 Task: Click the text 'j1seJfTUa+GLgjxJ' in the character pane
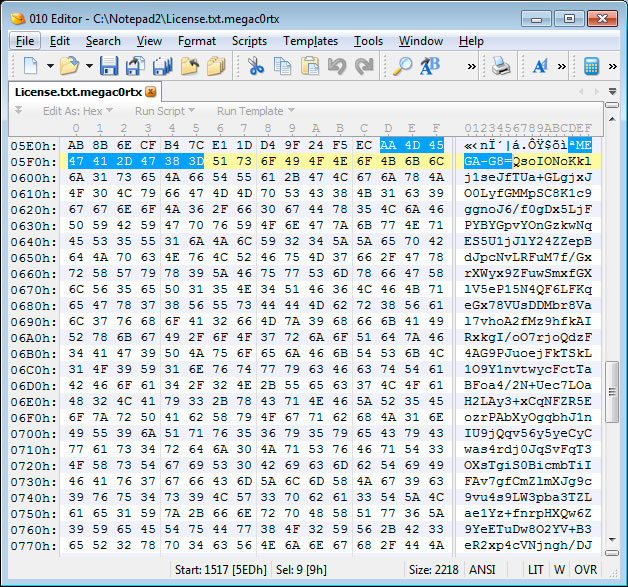(x=528, y=177)
